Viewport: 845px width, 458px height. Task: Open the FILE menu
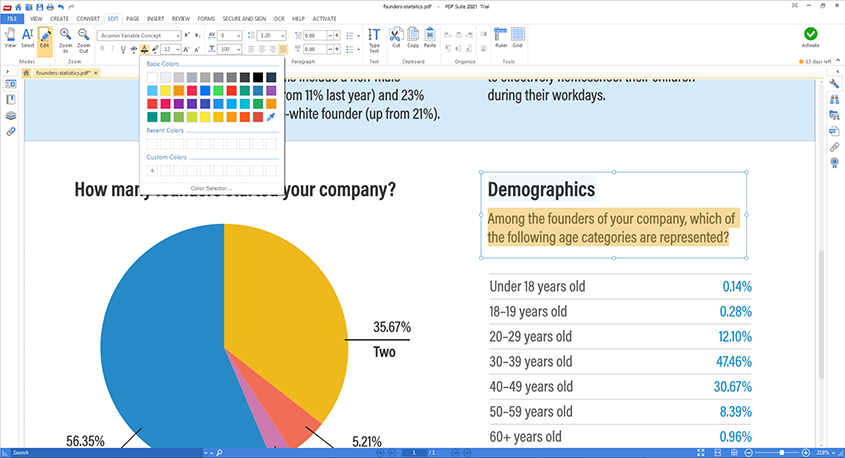pos(12,18)
